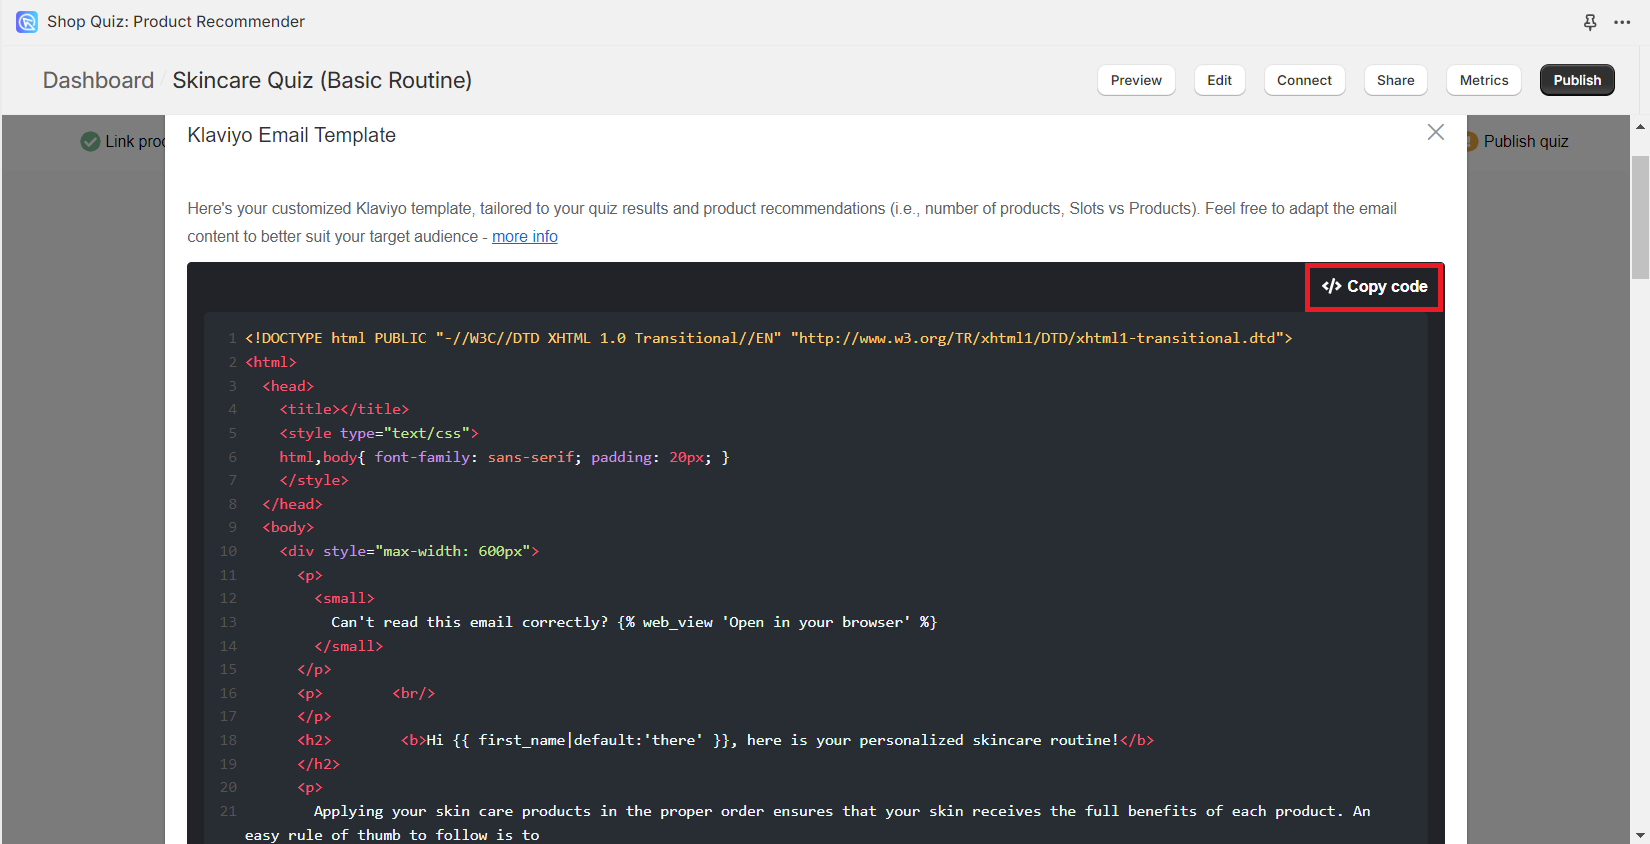Click the closing '</style>' tag line
The image size is (1650, 844).
[x=315, y=480]
